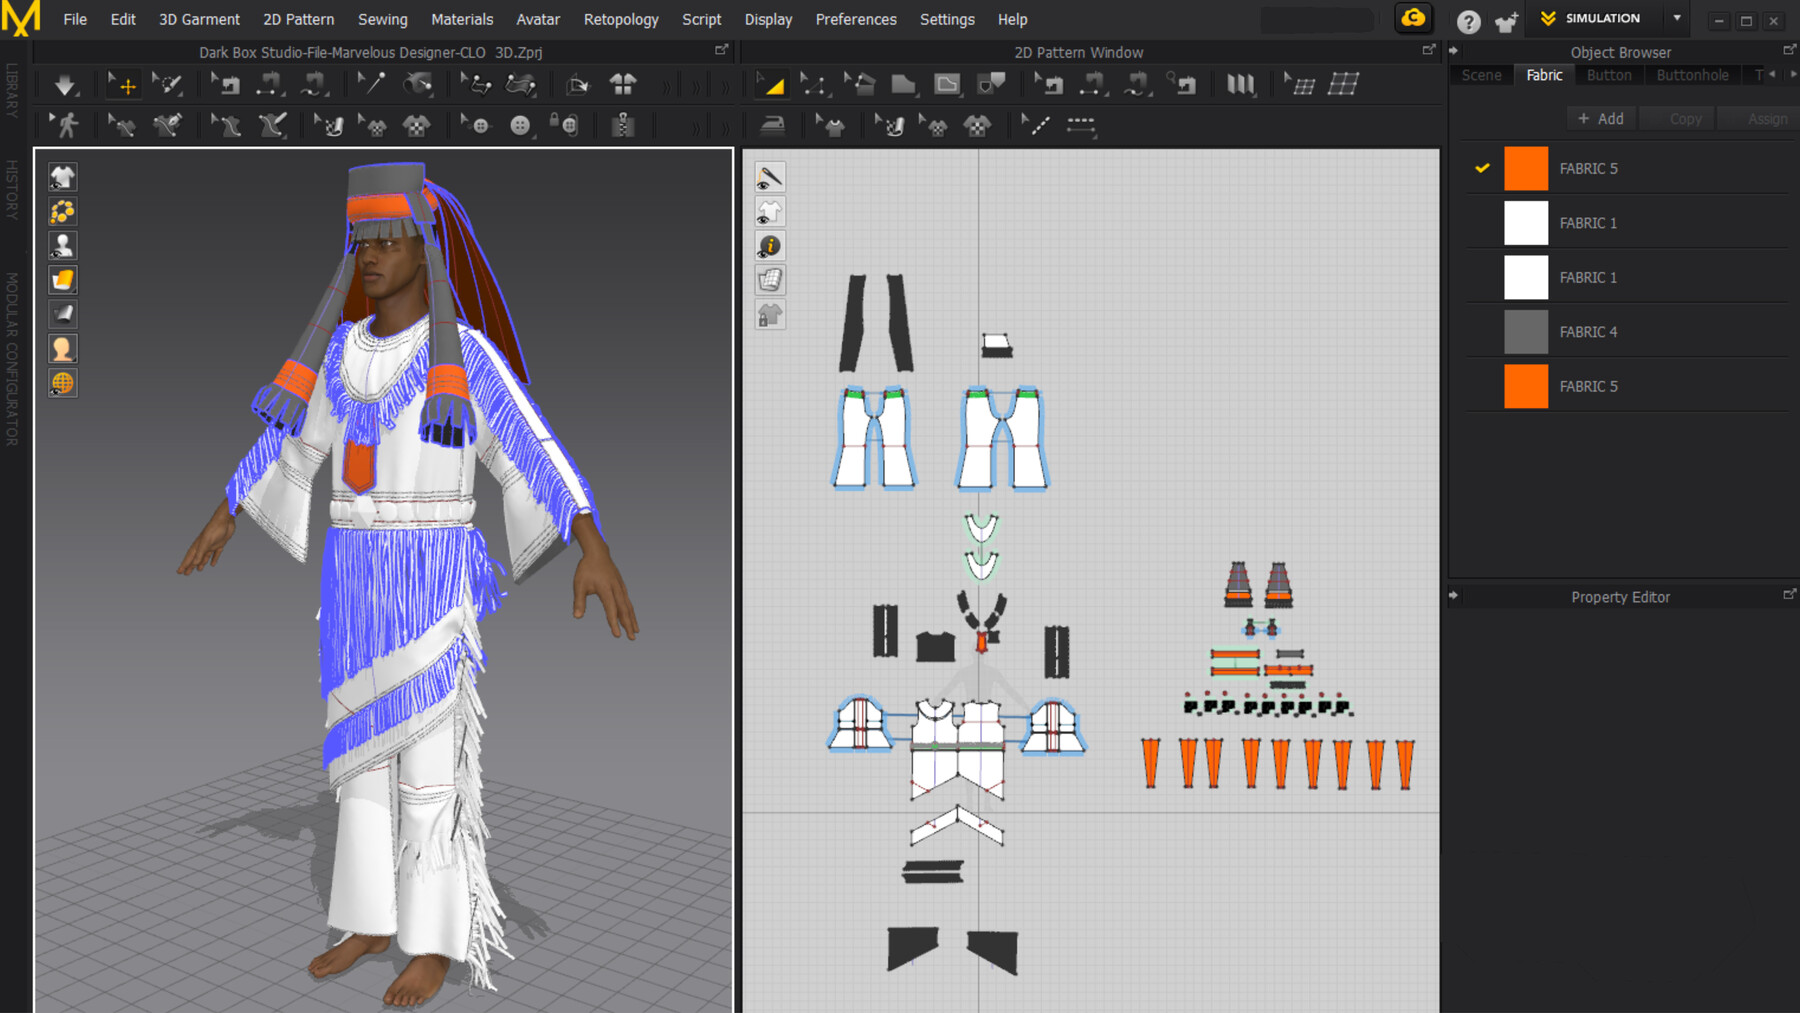
Task: Click the Iron tool in 2D toolbar
Action: click(772, 125)
